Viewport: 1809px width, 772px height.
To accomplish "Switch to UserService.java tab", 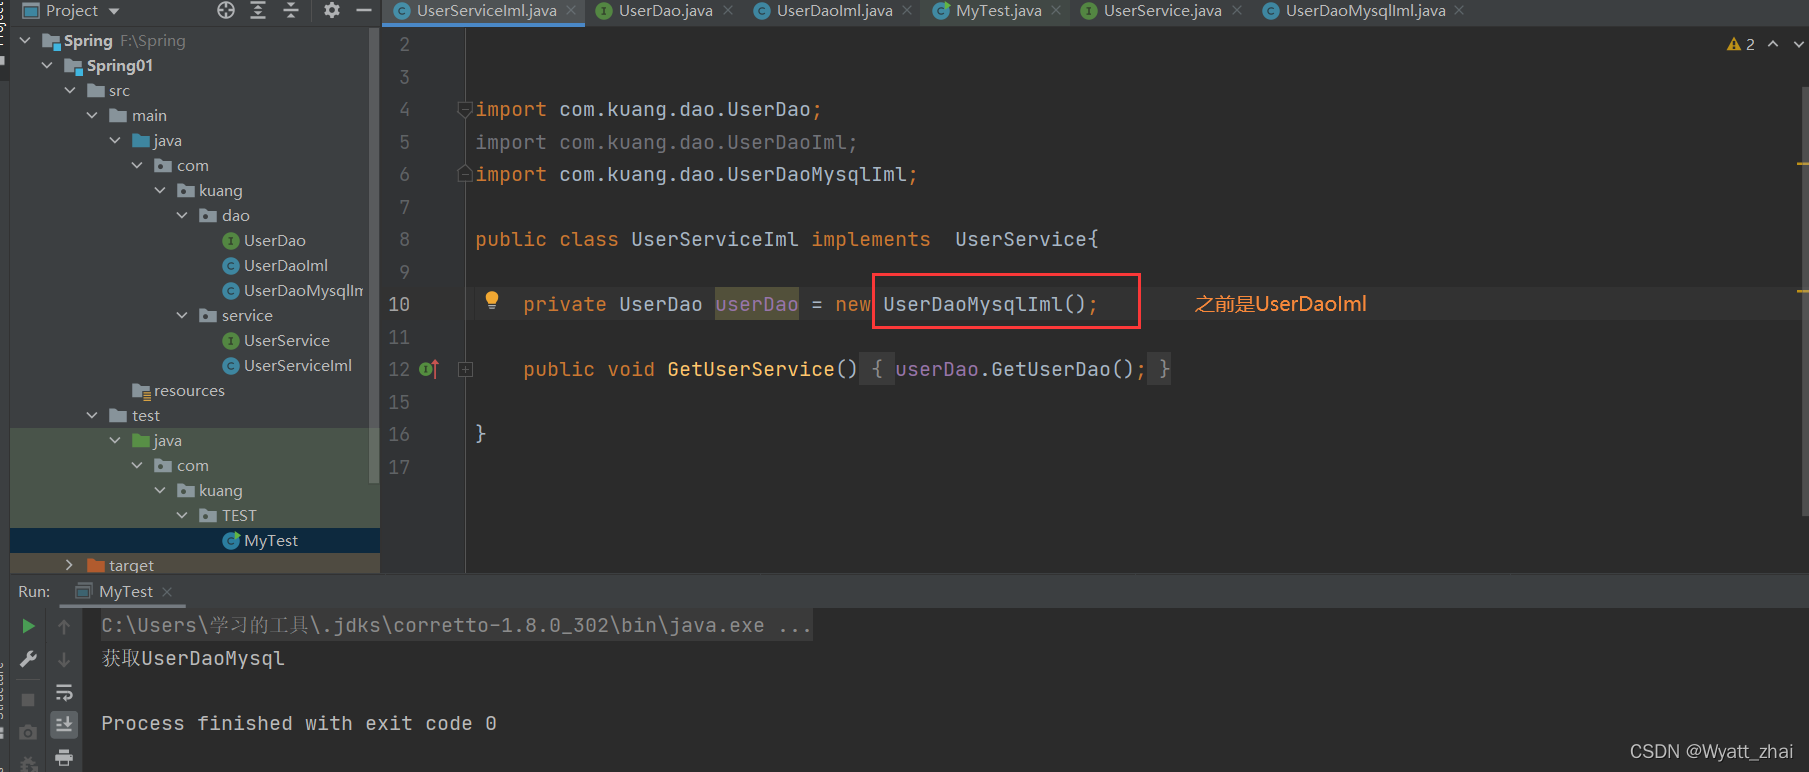I will pos(1162,11).
